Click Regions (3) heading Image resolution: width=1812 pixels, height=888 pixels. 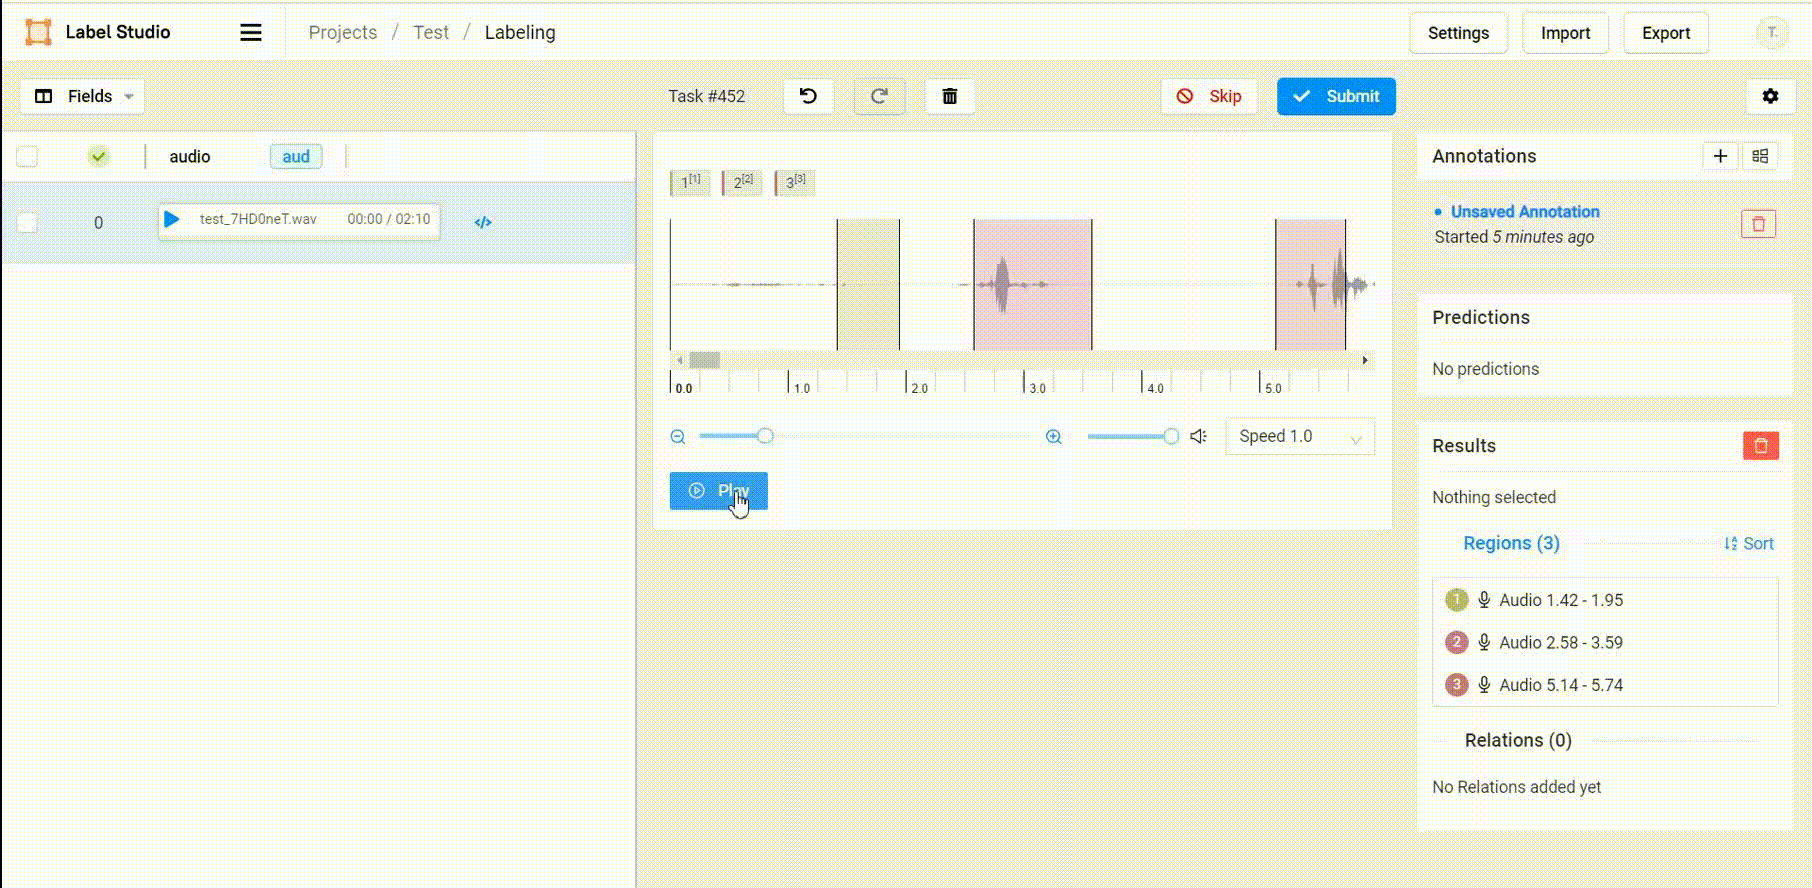(x=1511, y=543)
